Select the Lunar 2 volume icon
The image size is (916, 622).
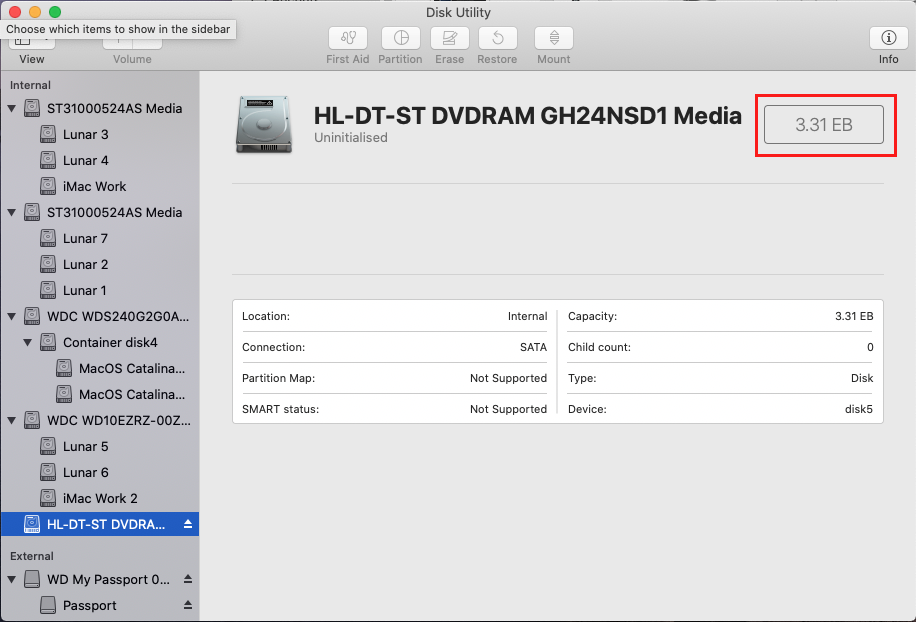click(48, 265)
